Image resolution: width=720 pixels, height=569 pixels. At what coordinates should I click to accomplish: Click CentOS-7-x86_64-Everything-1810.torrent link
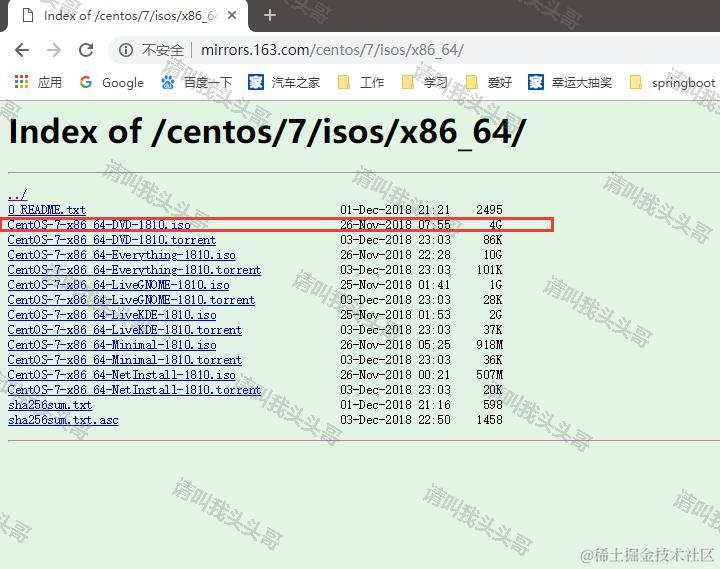(134, 270)
